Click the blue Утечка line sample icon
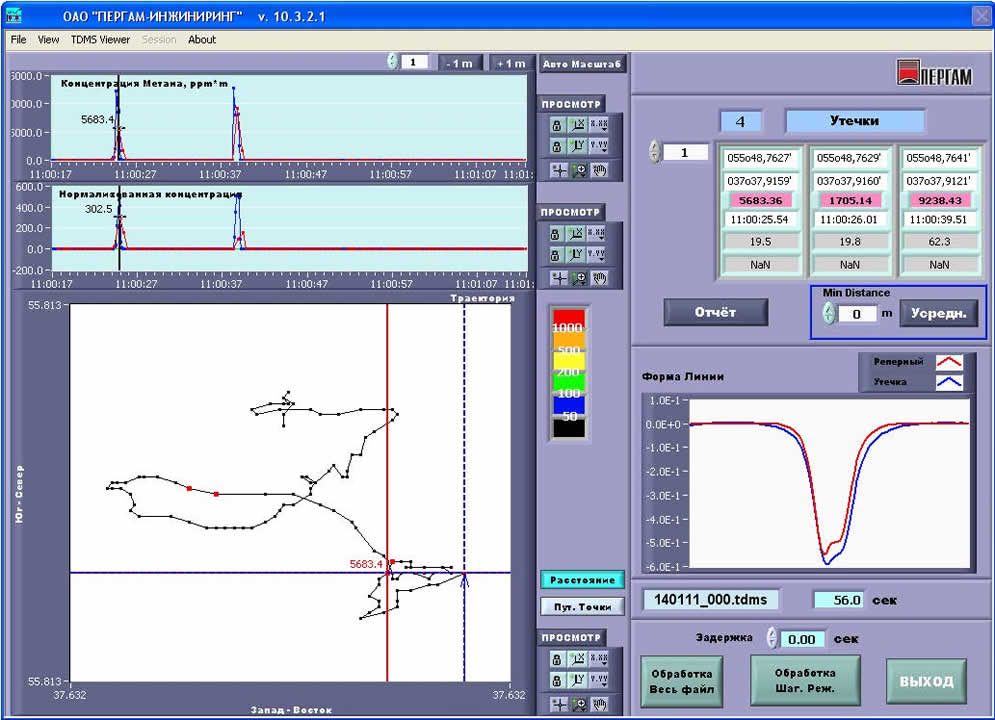This screenshot has width=995, height=720. point(949,382)
